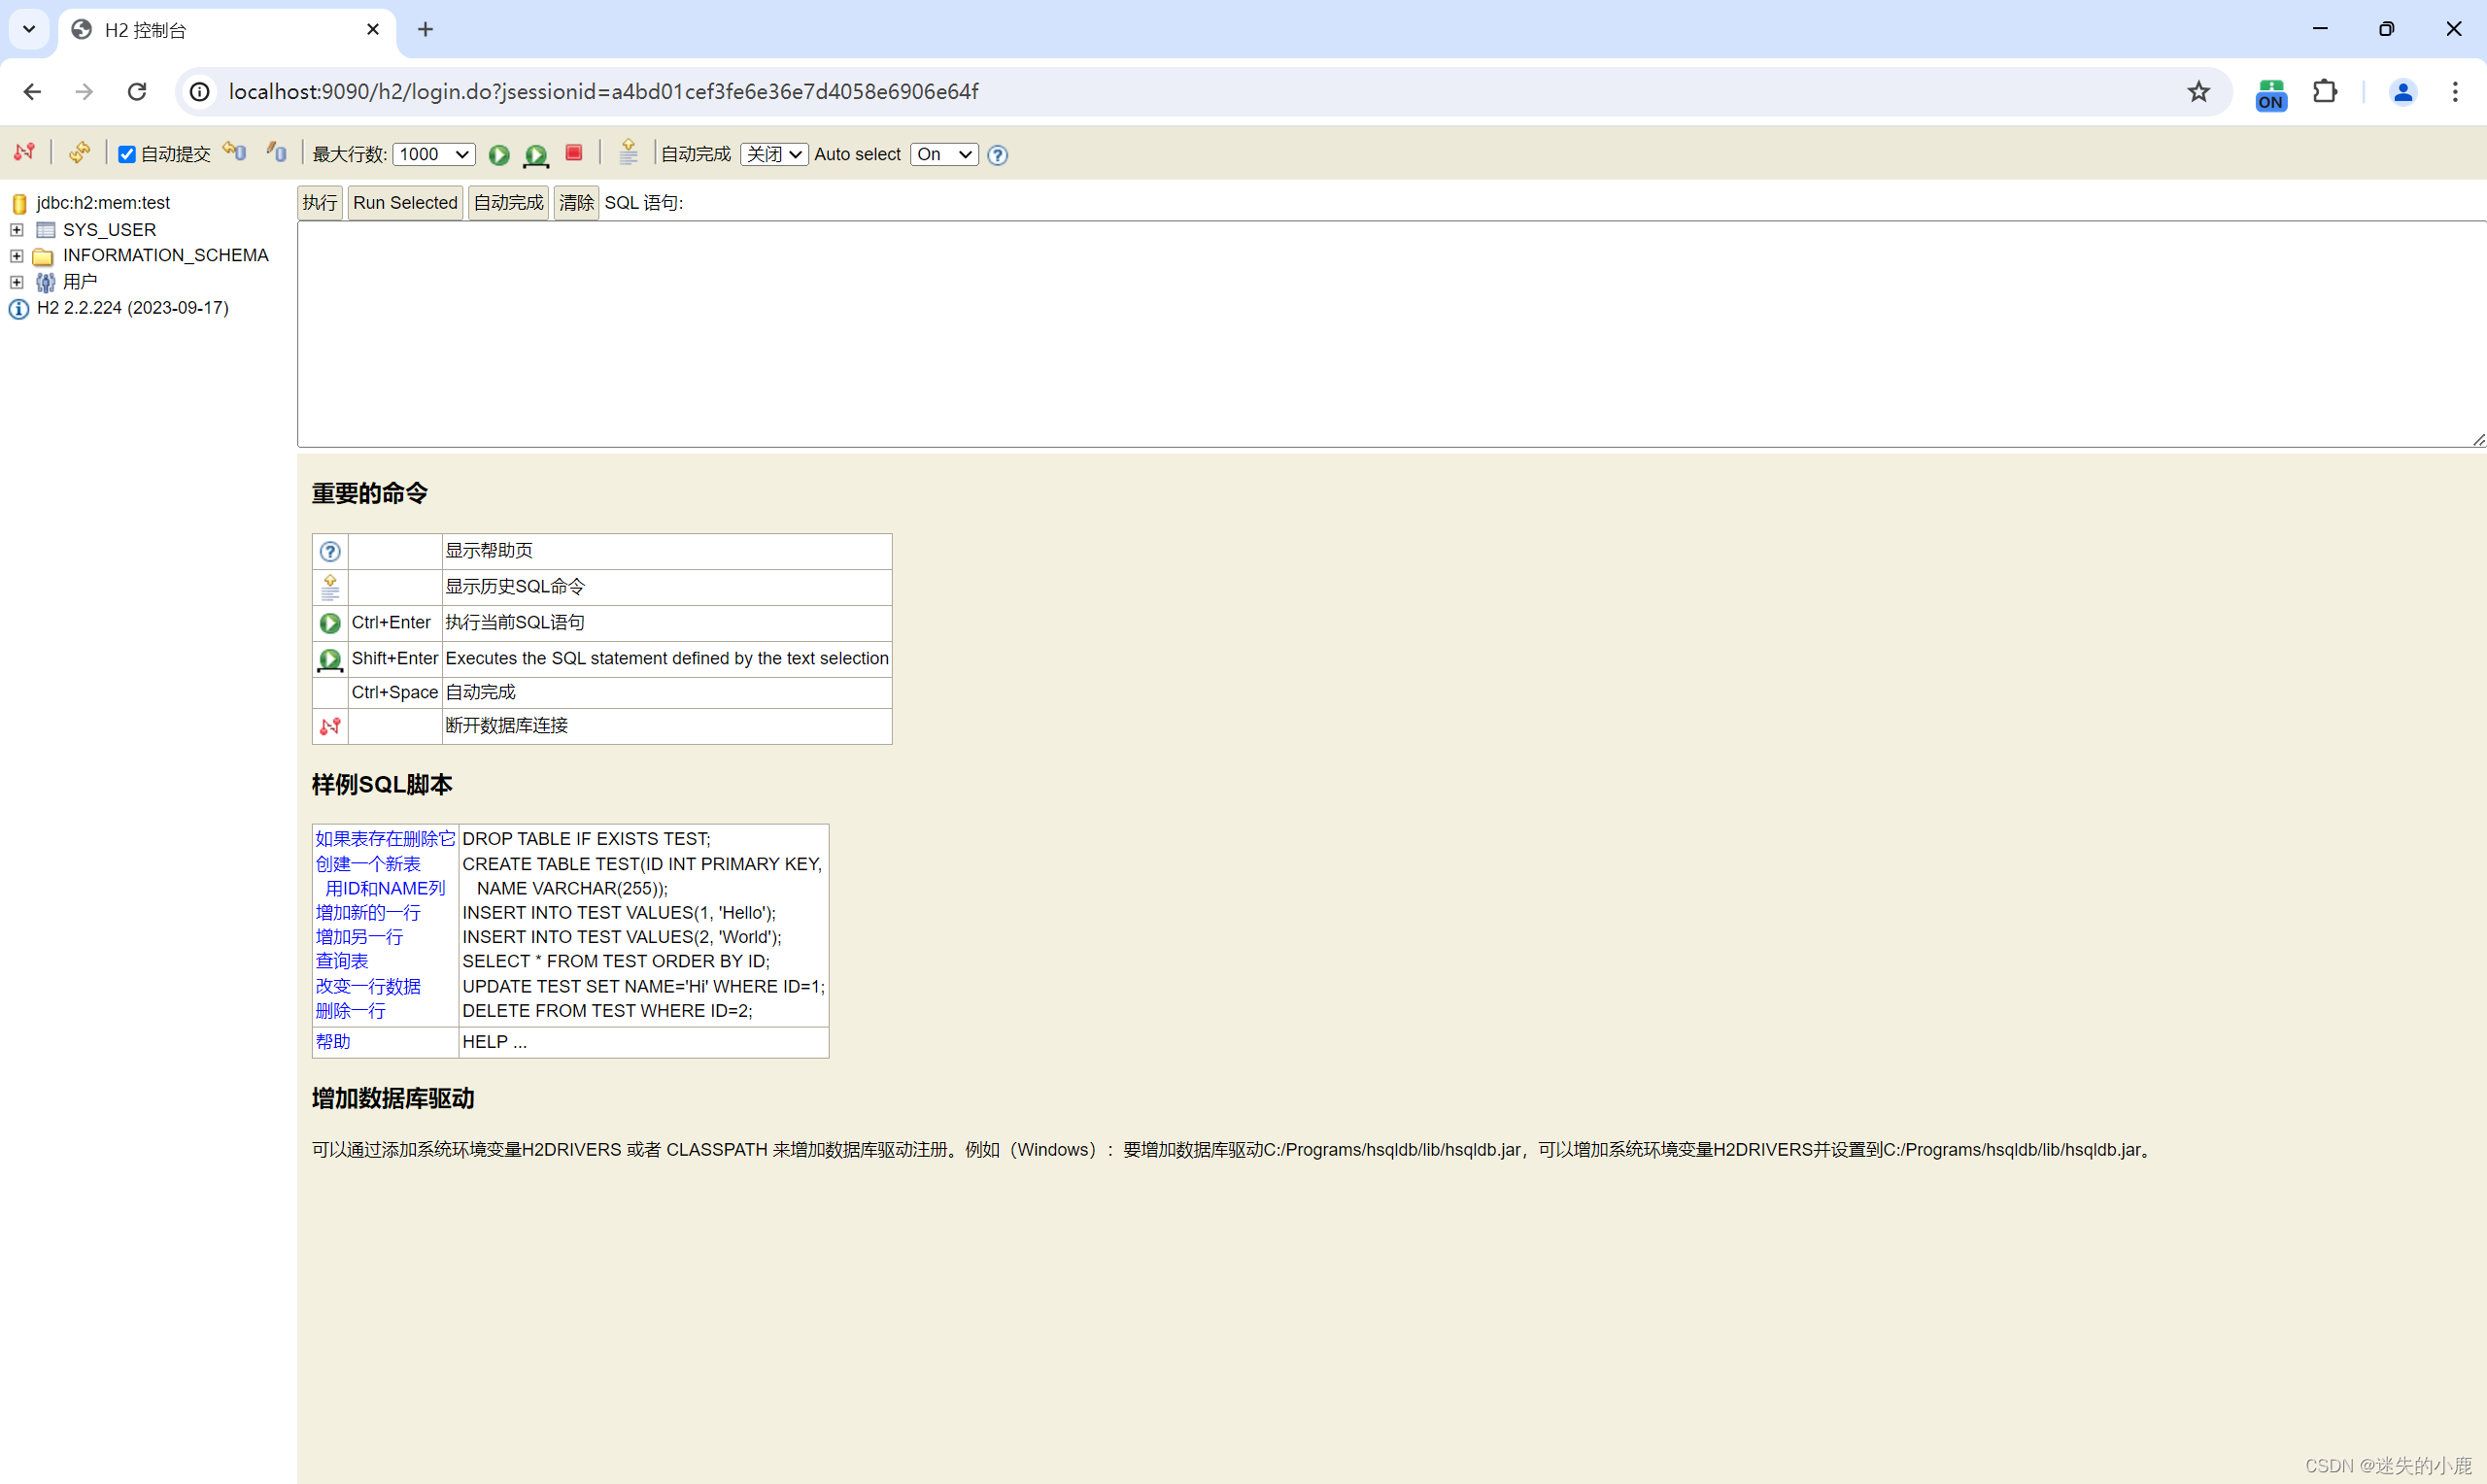Expand the SYS_USER table node

(x=17, y=230)
